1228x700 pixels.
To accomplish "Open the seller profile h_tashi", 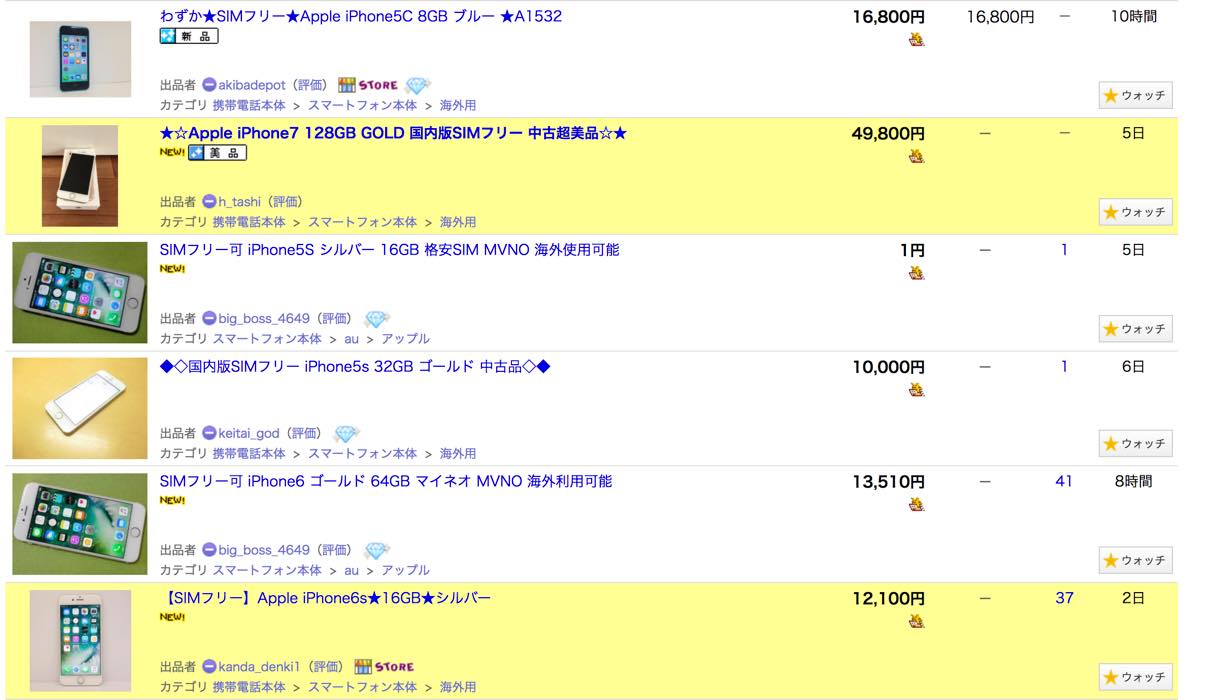I will (239, 202).
